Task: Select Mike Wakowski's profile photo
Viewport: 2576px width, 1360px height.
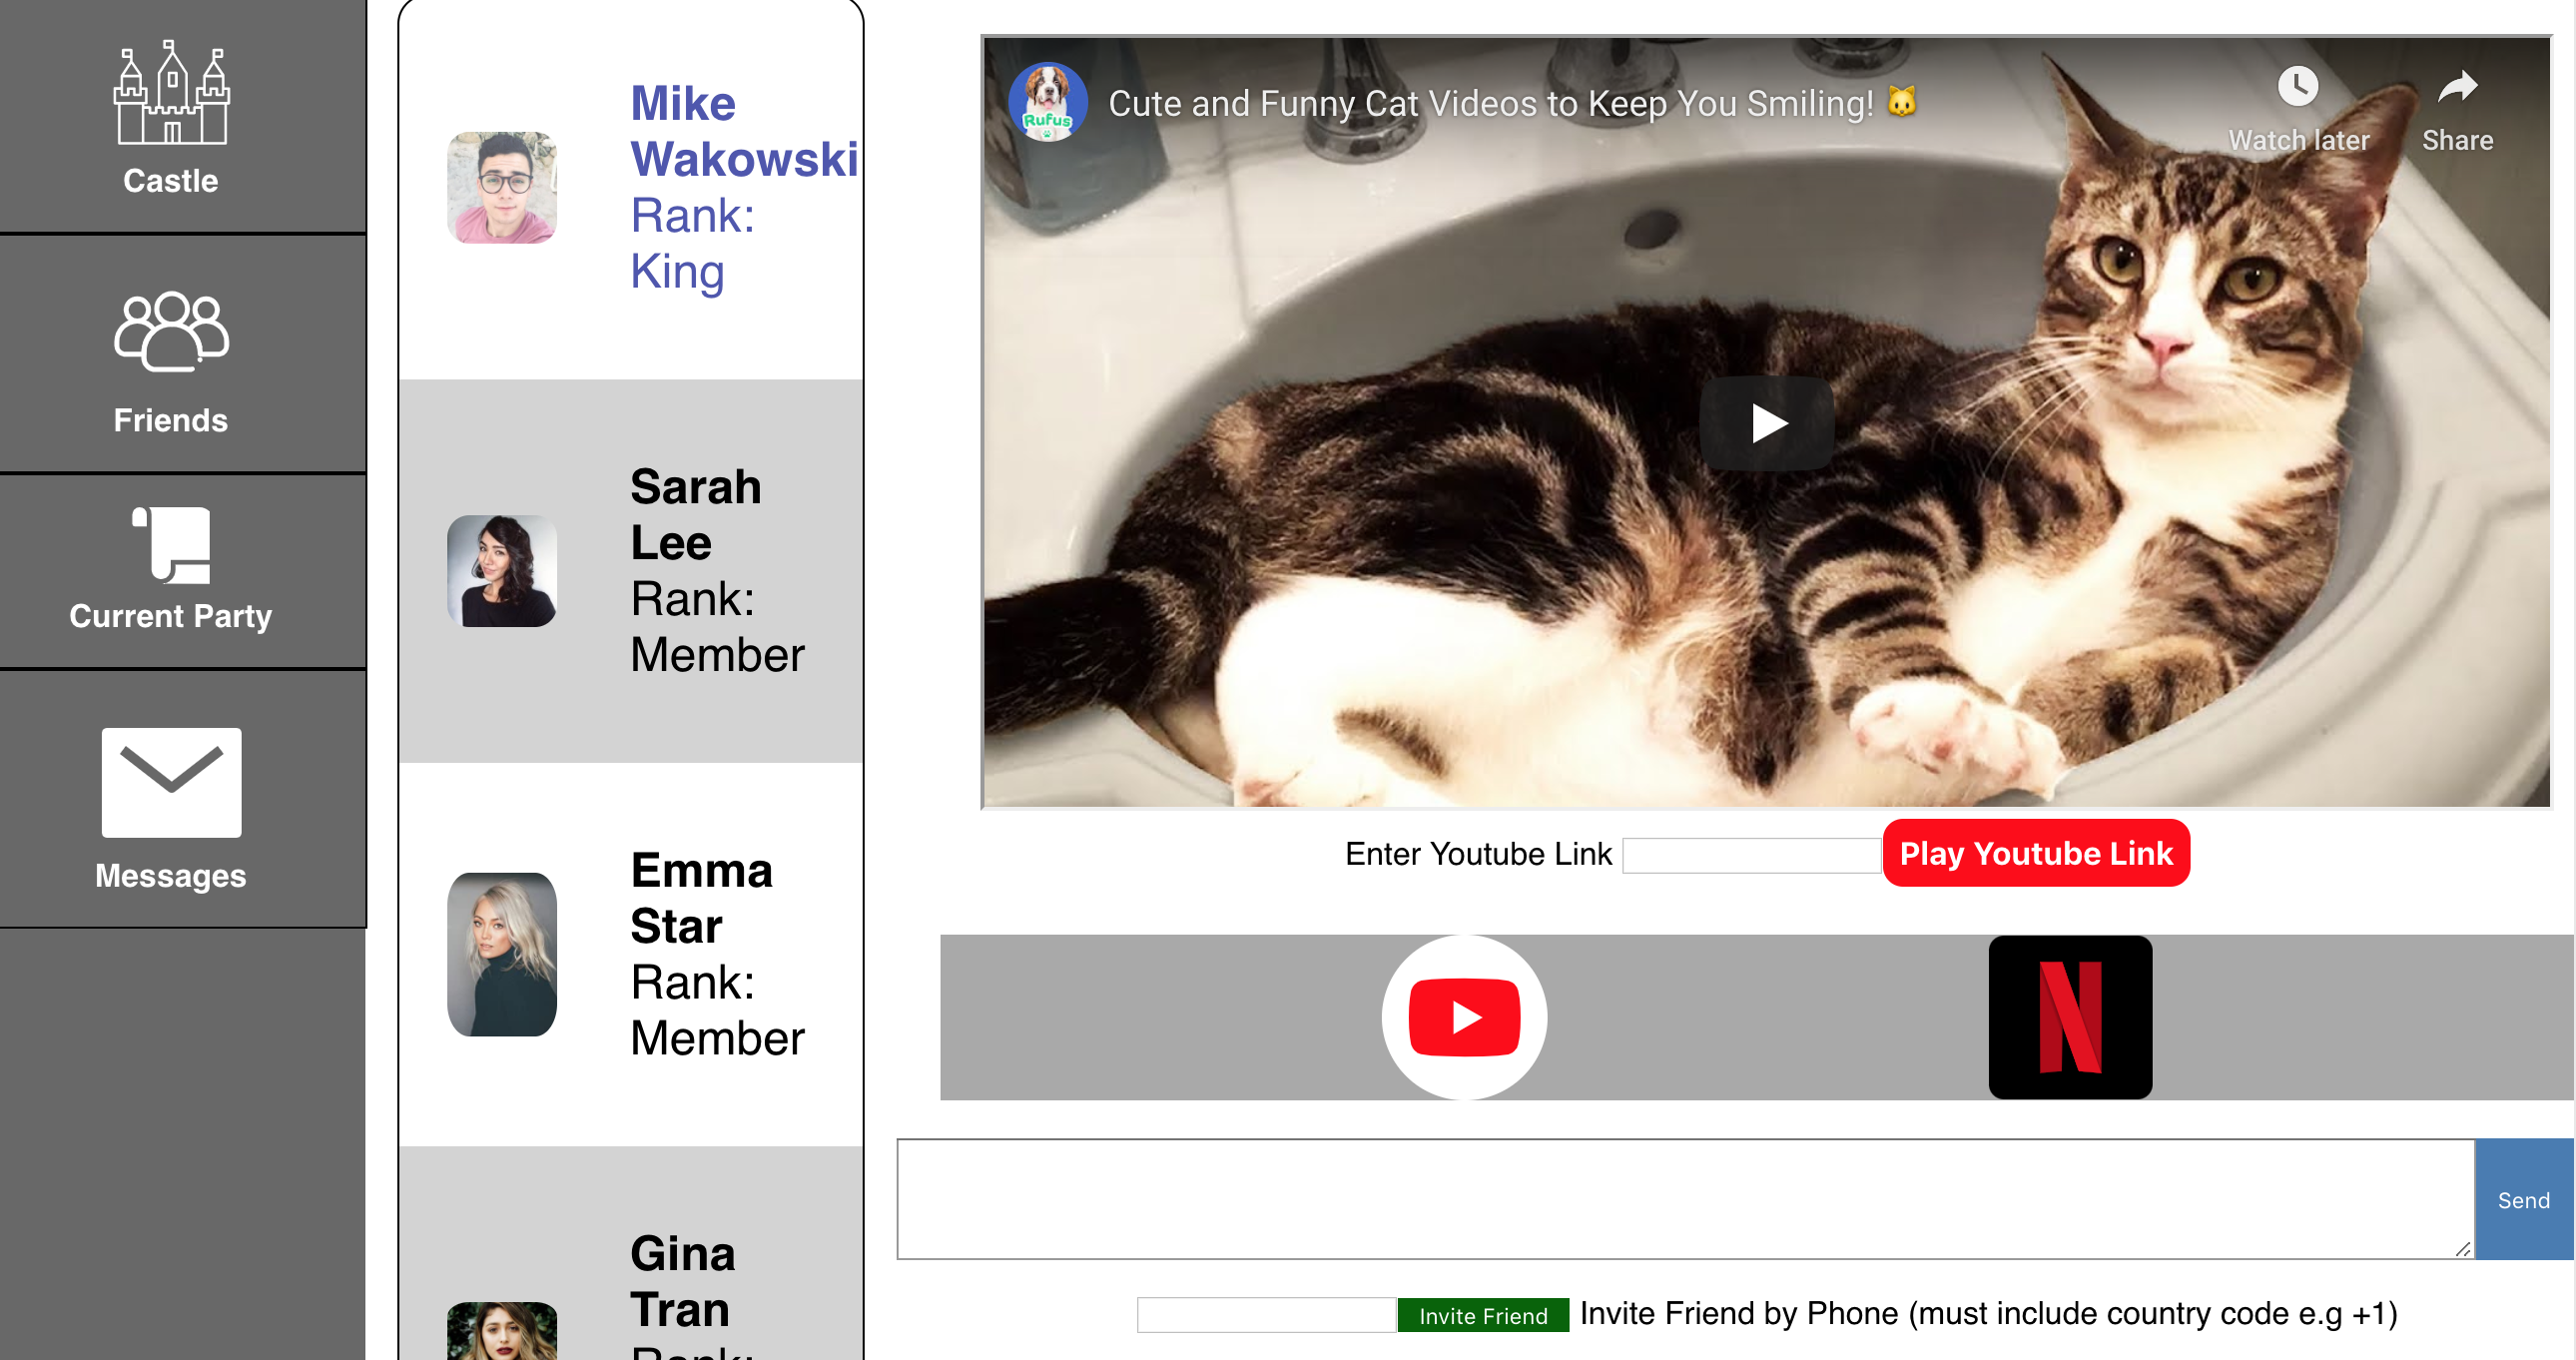Action: 502,187
